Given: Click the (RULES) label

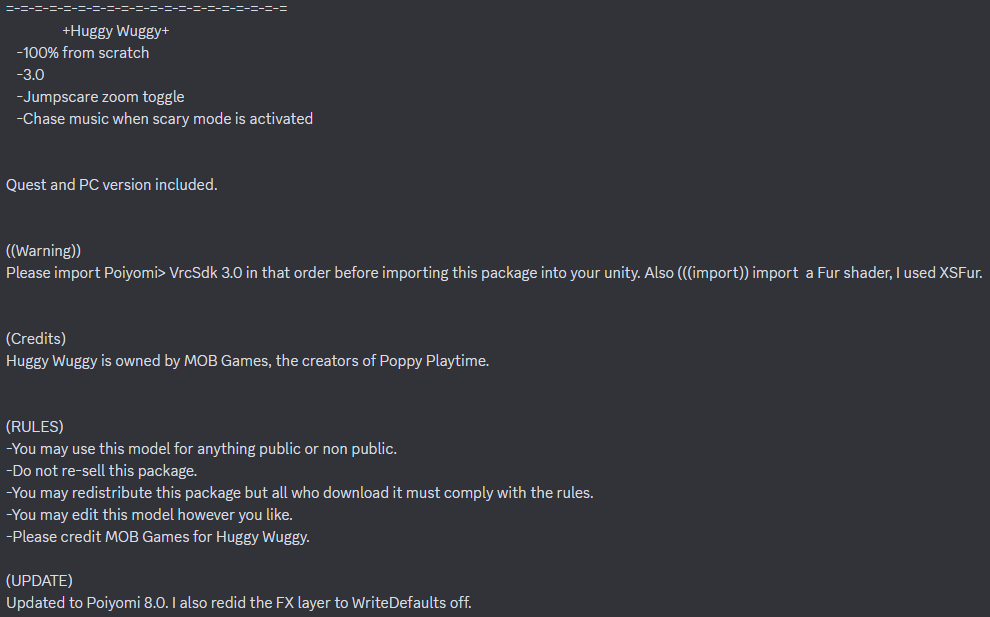Looking at the screenshot, I should [35, 427].
